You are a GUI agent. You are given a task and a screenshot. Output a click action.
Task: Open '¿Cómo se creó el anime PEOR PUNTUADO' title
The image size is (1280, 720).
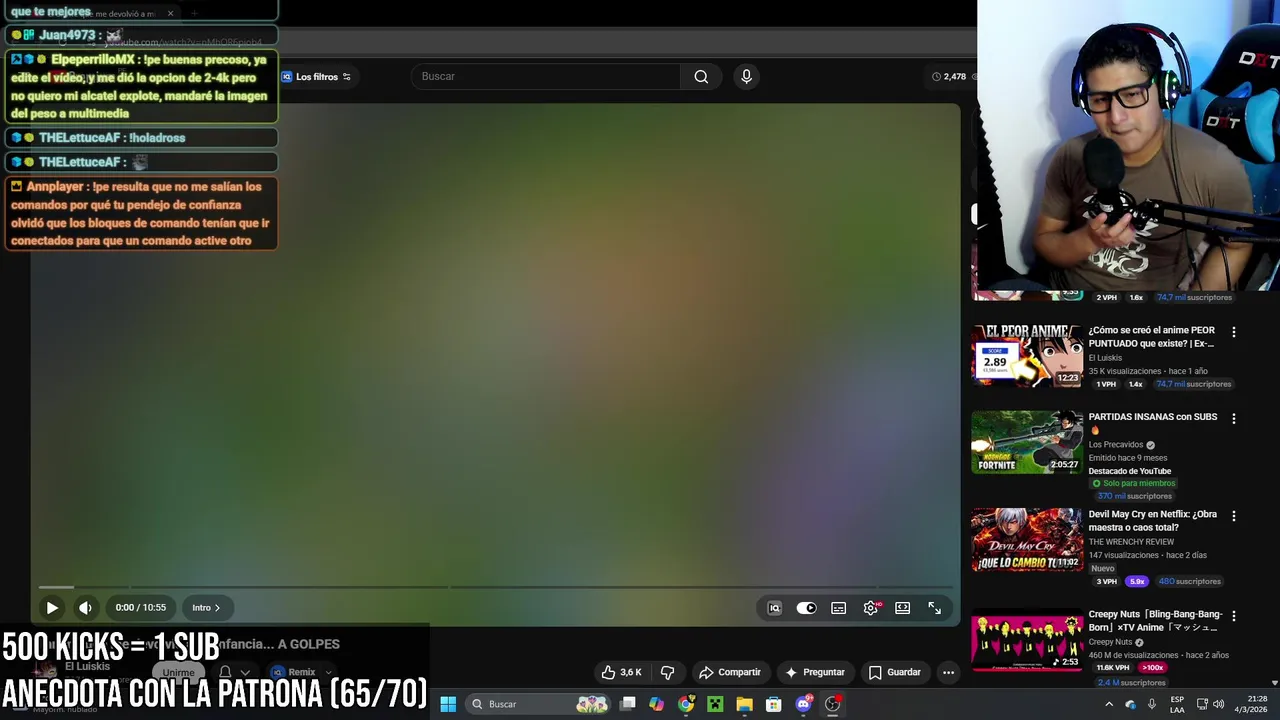[x=1152, y=337]
